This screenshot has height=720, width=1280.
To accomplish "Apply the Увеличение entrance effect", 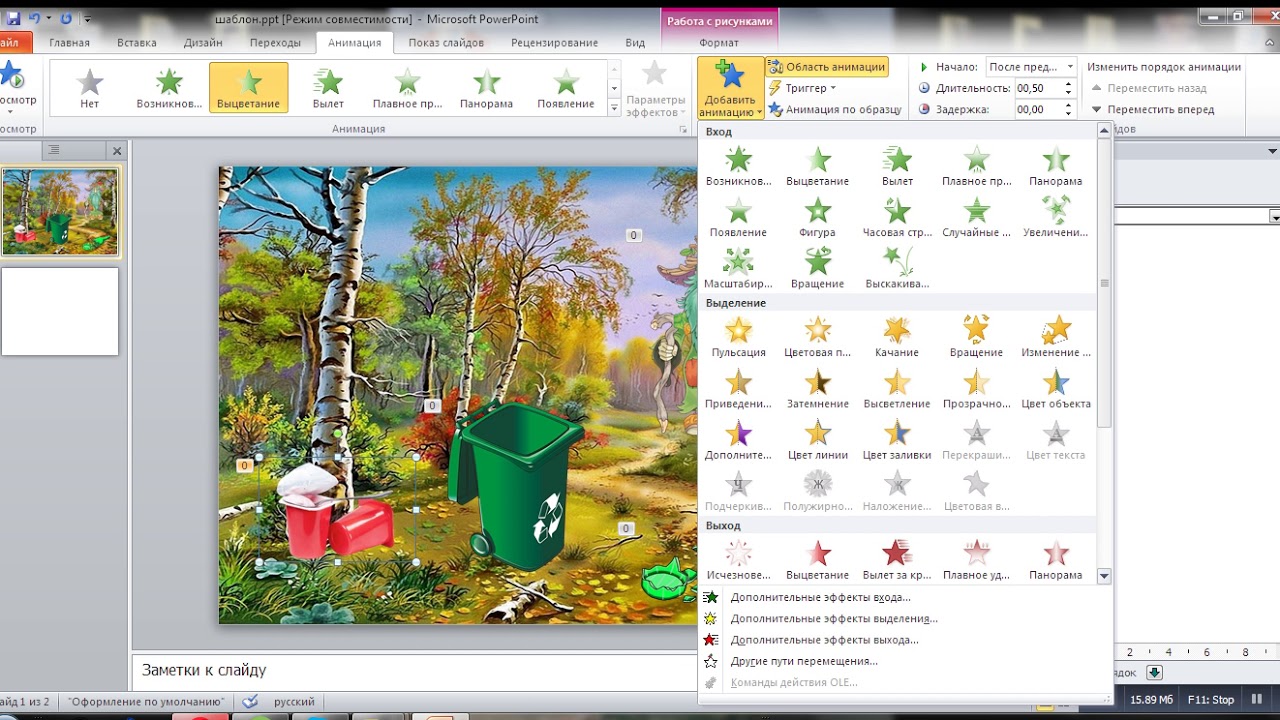I will coord(1056,217).
